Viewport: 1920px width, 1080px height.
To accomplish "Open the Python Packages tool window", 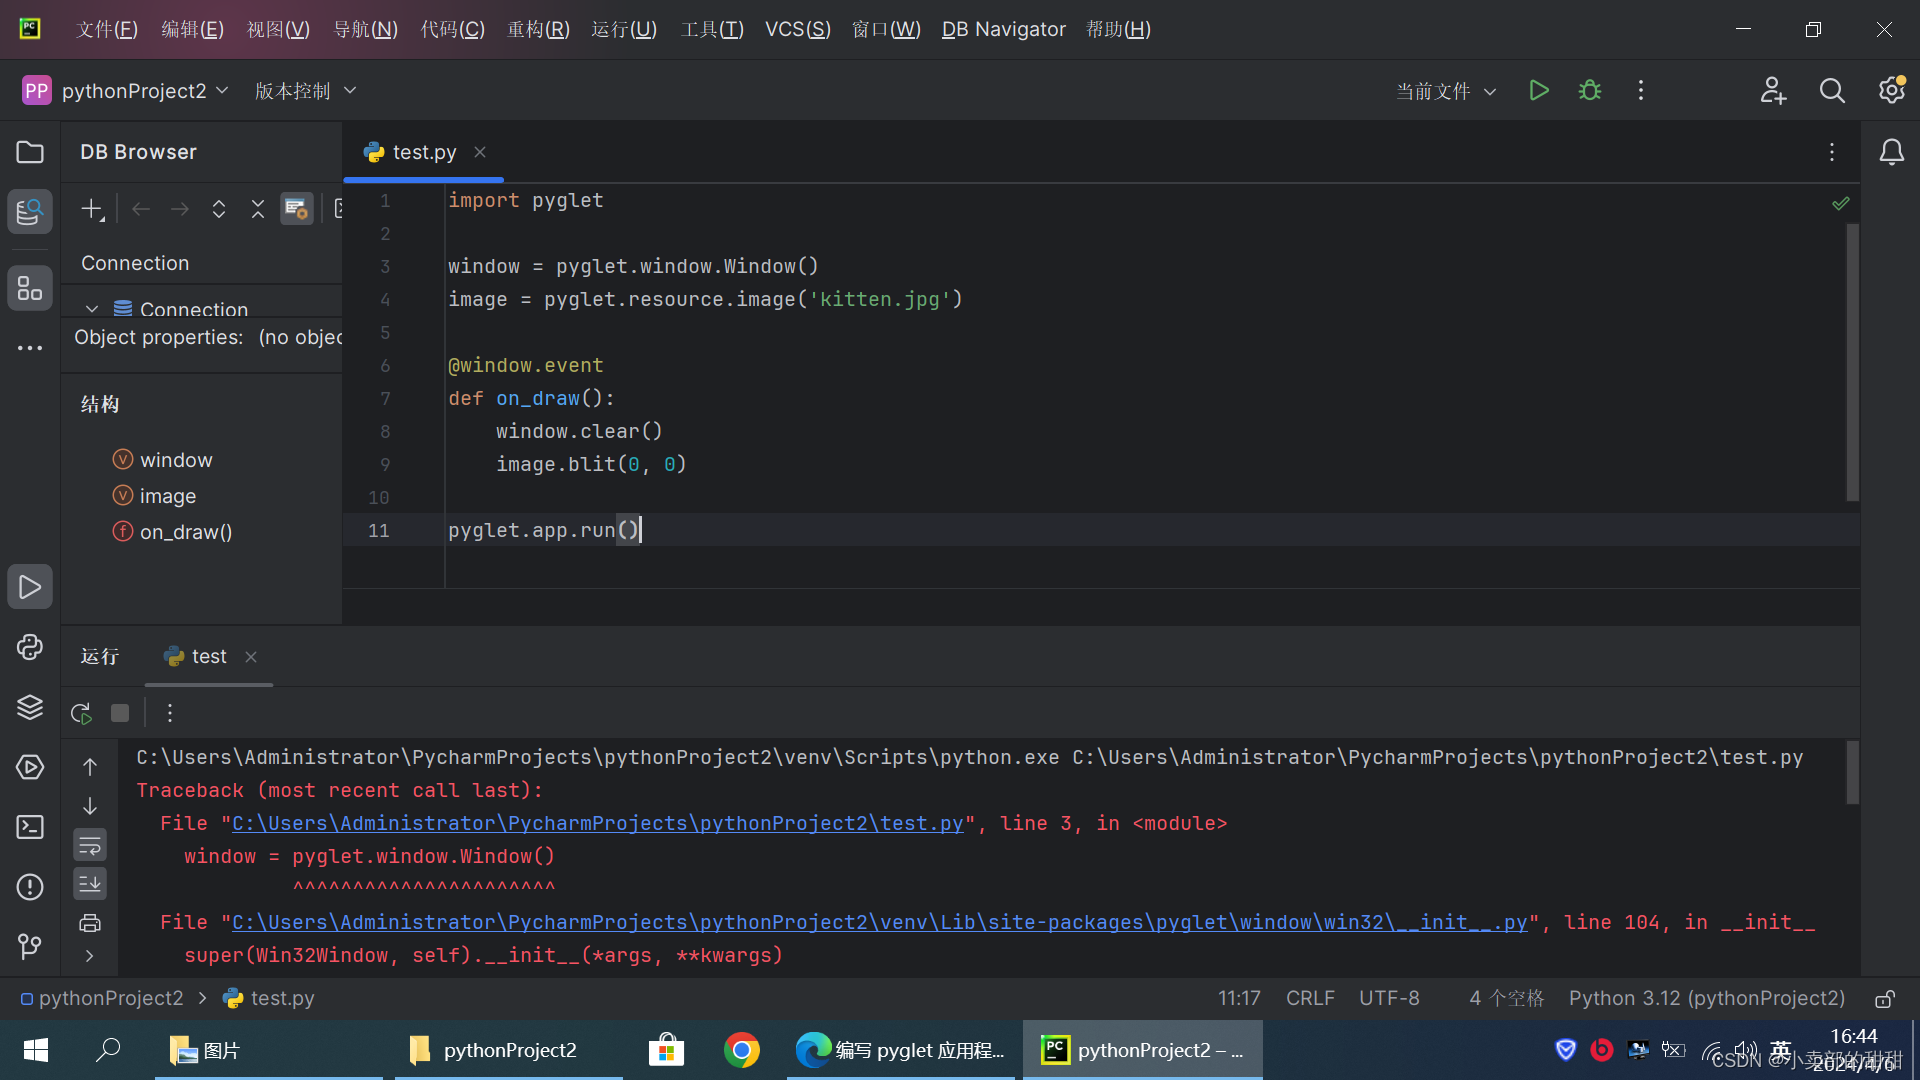I will pyautogui.click(x=30, y=707).
